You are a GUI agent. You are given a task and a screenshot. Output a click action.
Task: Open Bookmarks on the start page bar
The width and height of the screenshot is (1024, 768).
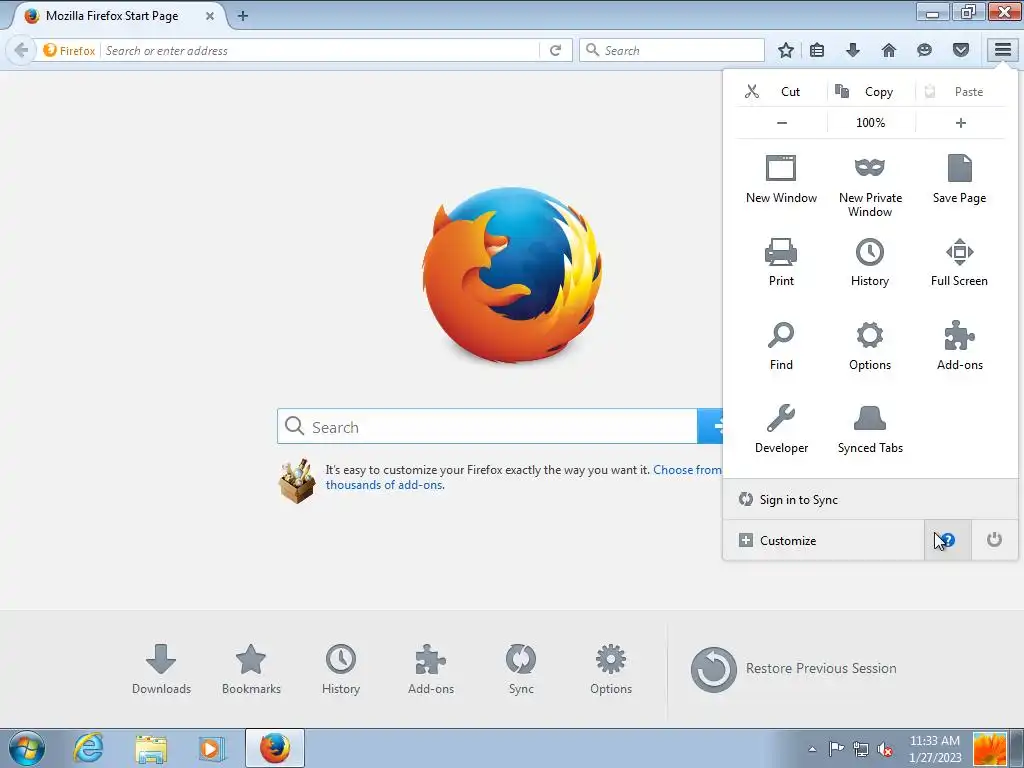point(251,669)
